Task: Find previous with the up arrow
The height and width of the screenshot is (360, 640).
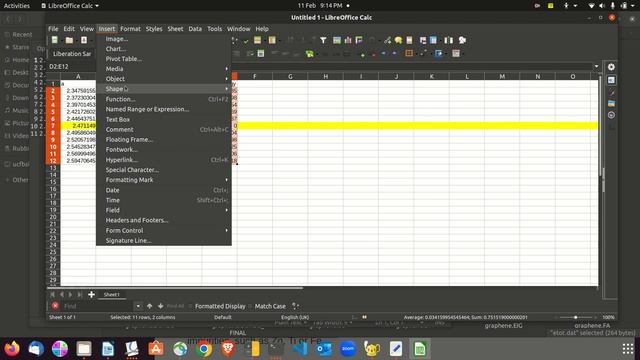Action: click(x=149, y=306)
